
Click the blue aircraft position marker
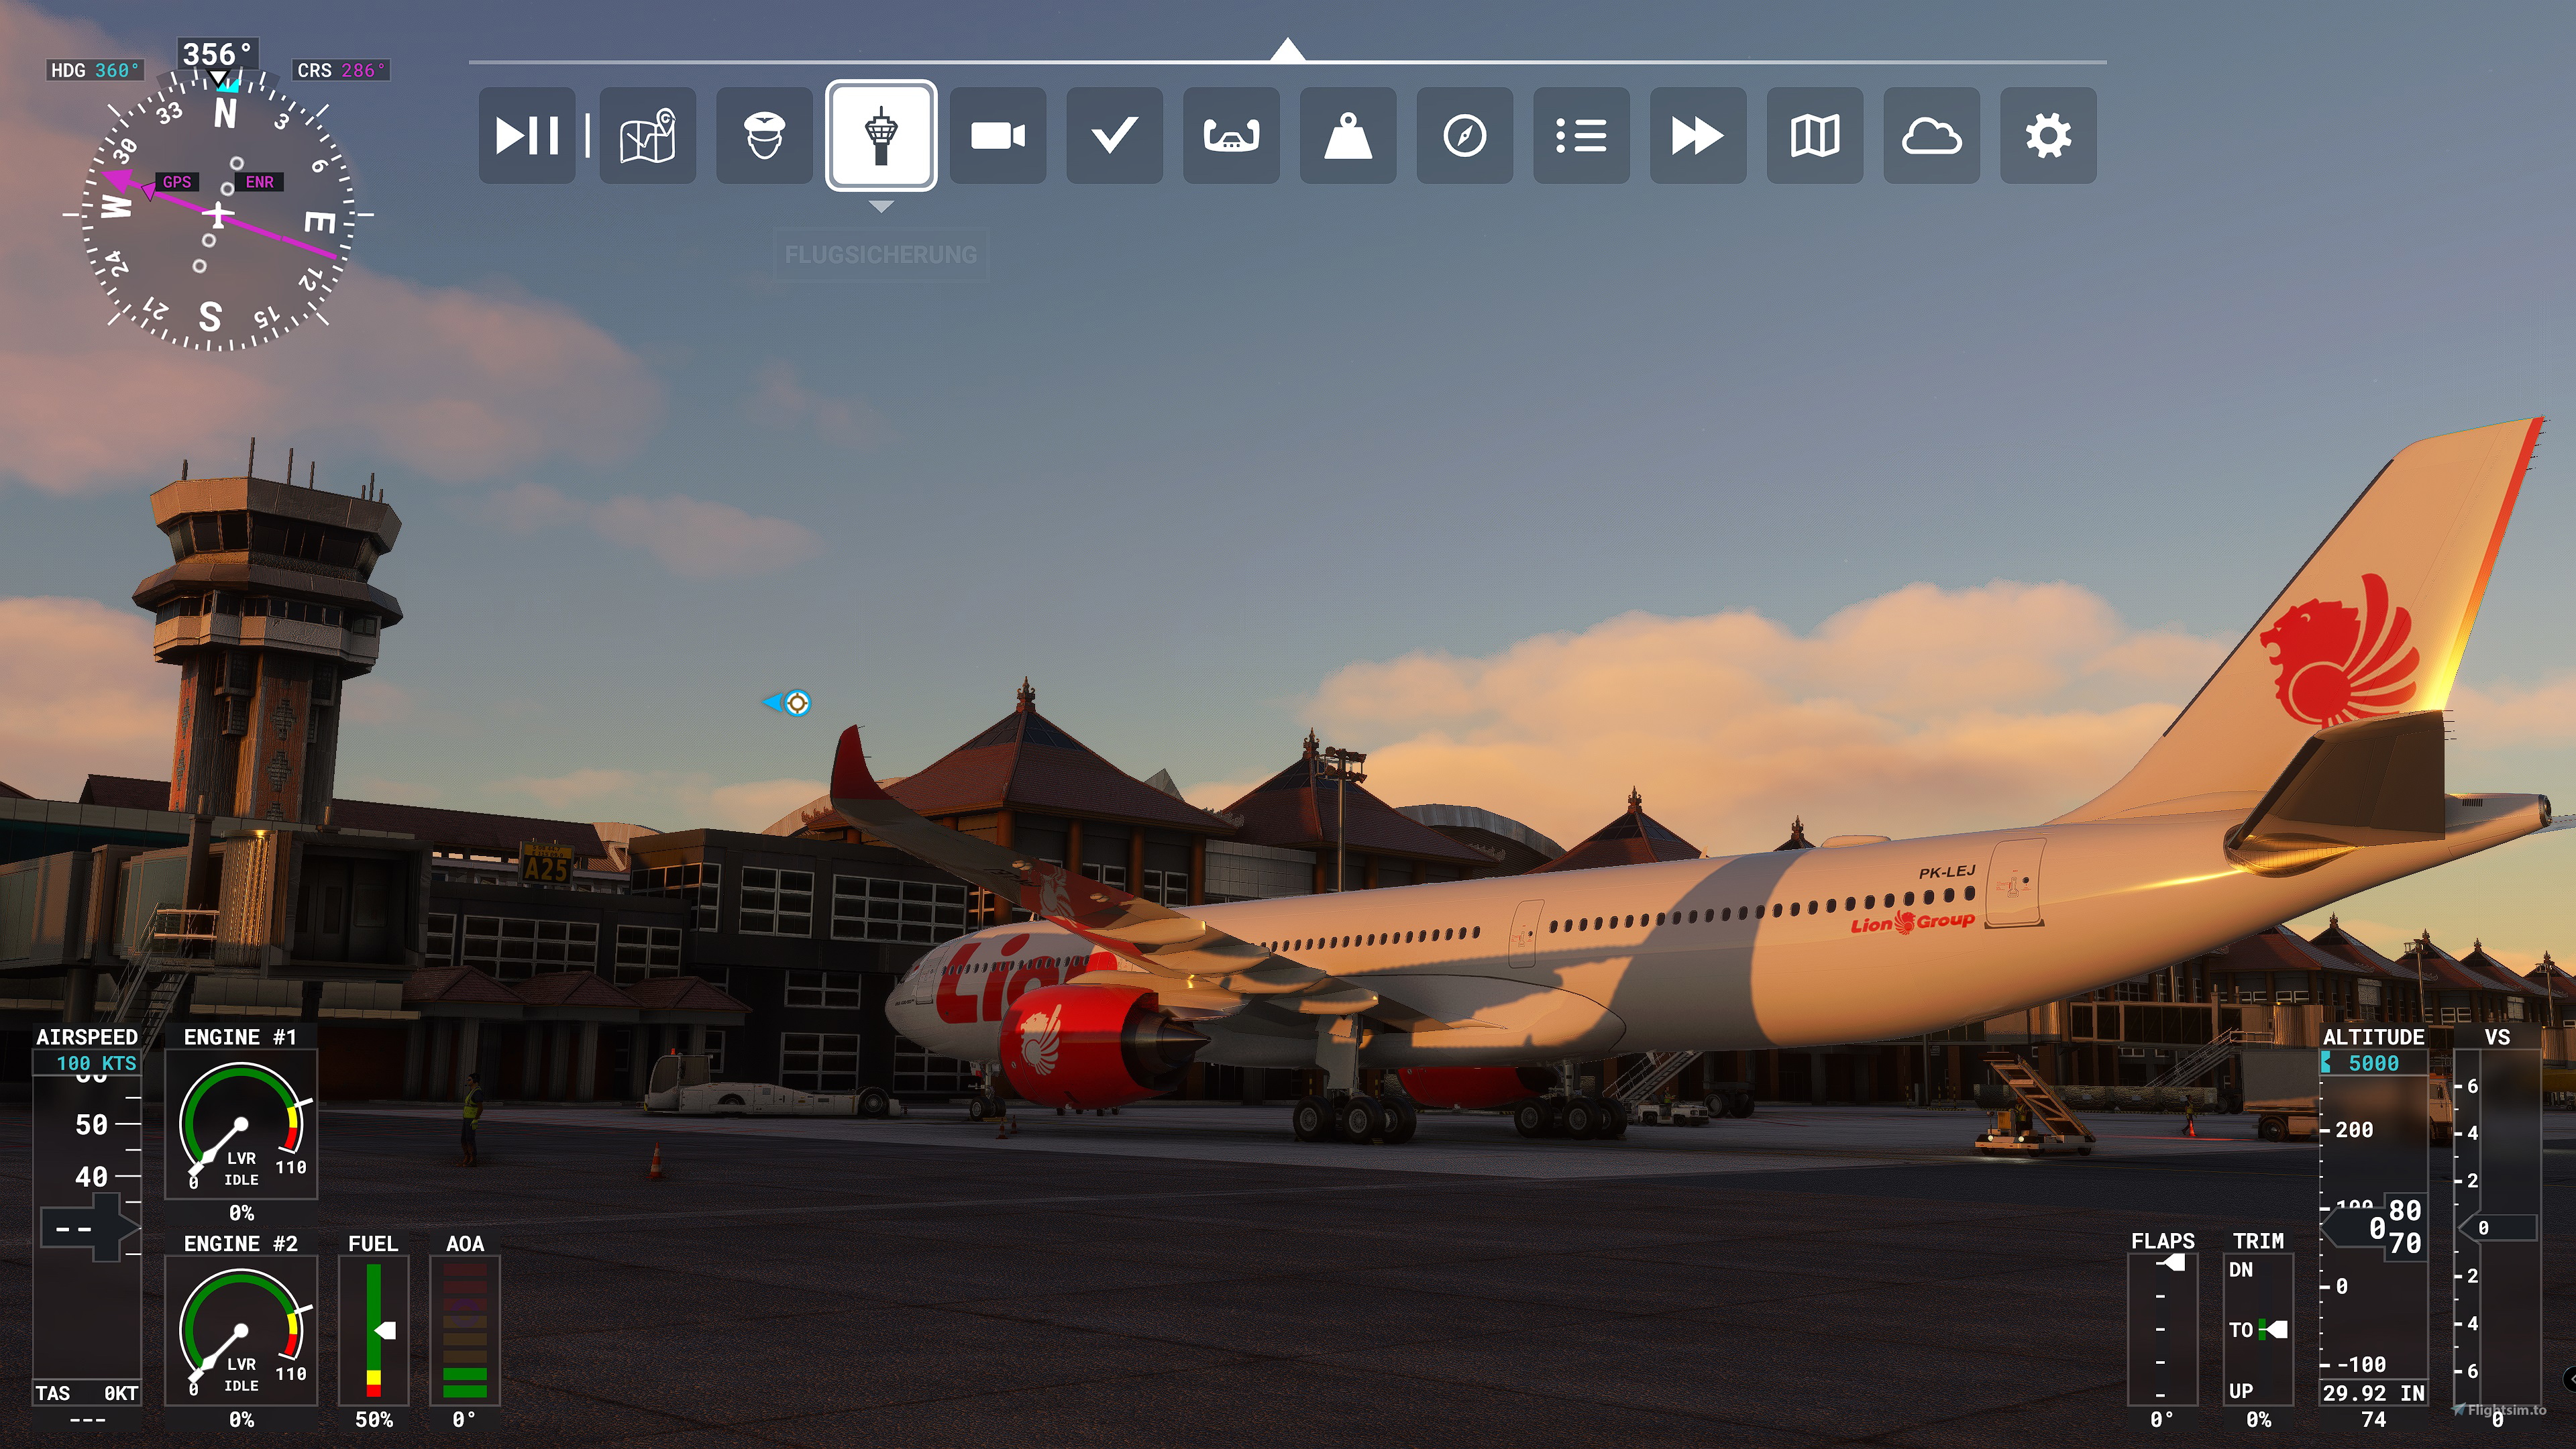(788, 703)
